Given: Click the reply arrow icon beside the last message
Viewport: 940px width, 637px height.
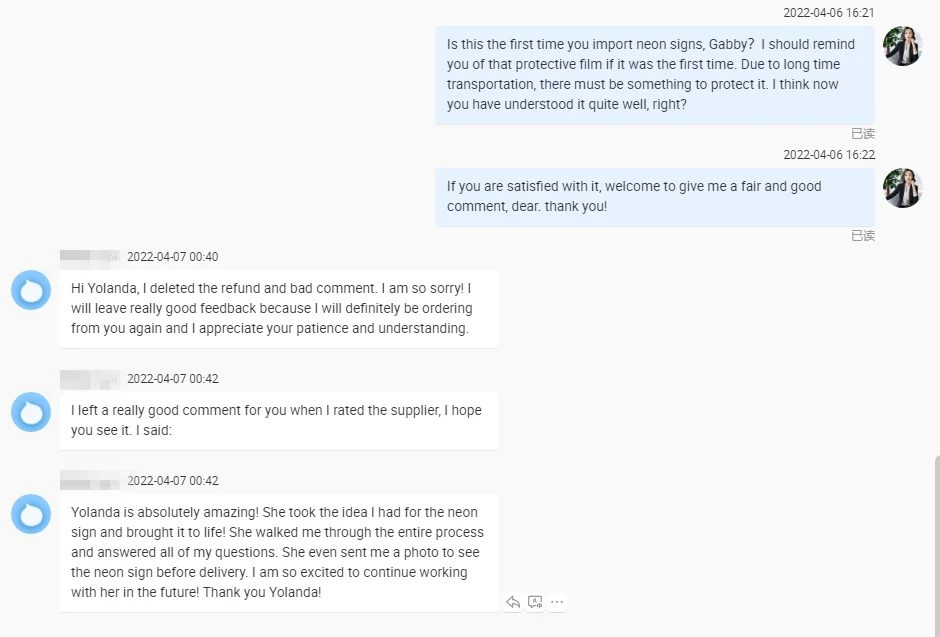Looking at the screenshot, I should (x=513, y=602).
